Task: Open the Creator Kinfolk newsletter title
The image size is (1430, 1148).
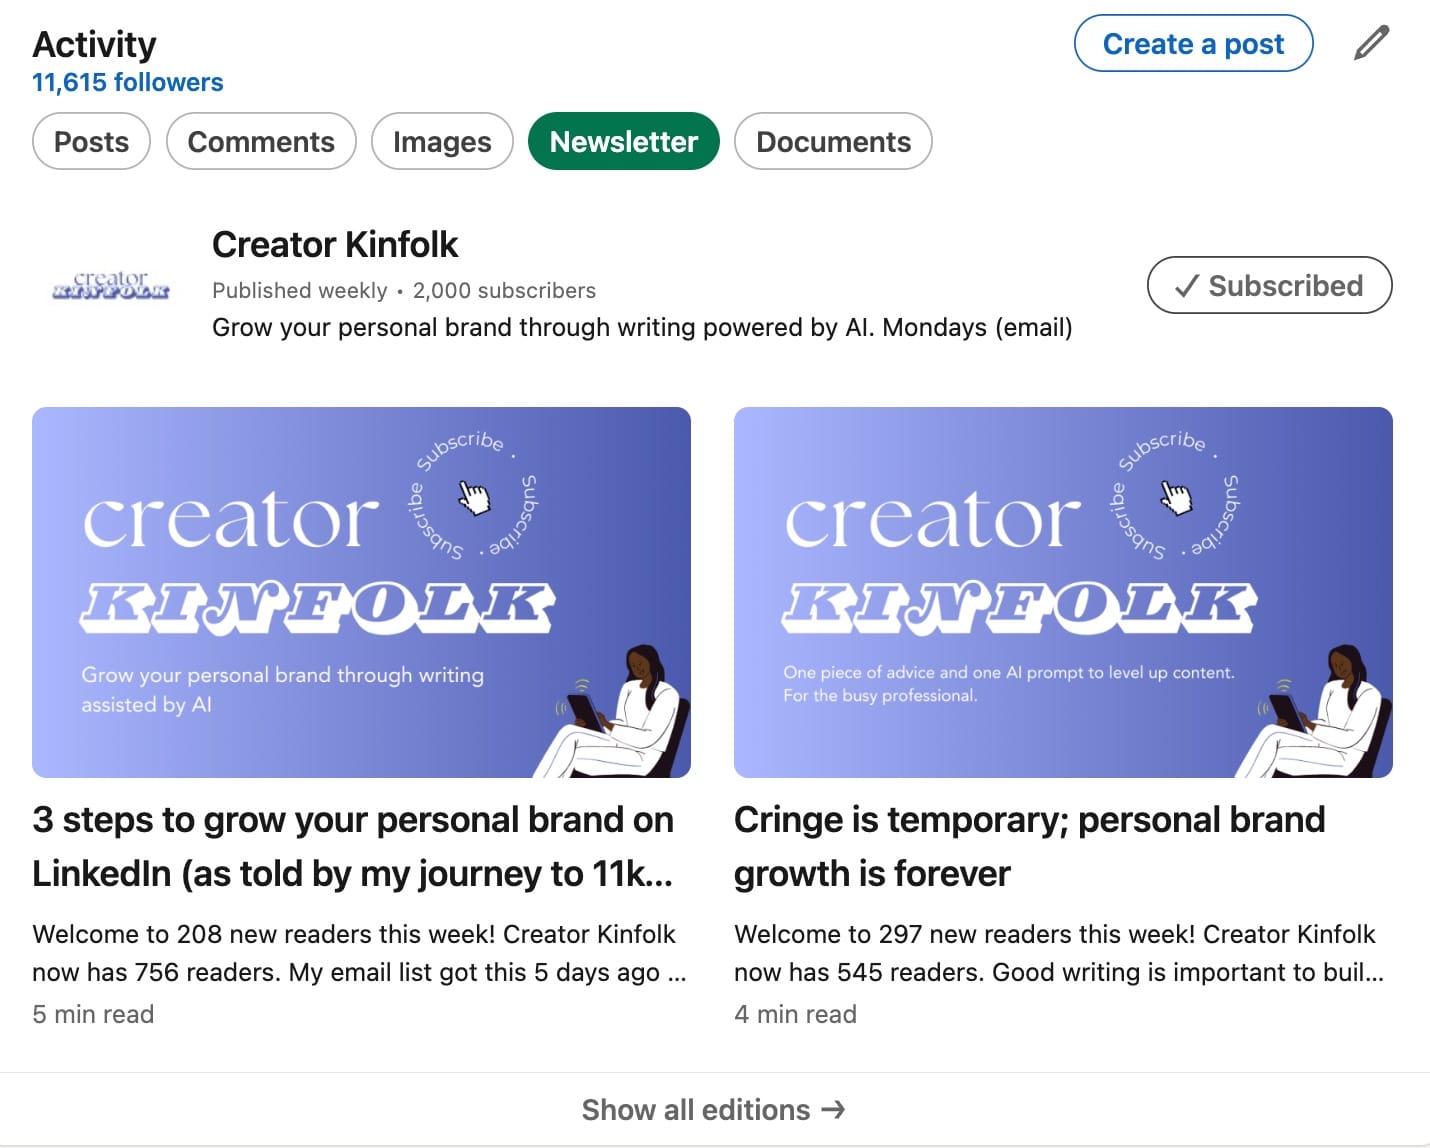Action: tap(335, 245)
